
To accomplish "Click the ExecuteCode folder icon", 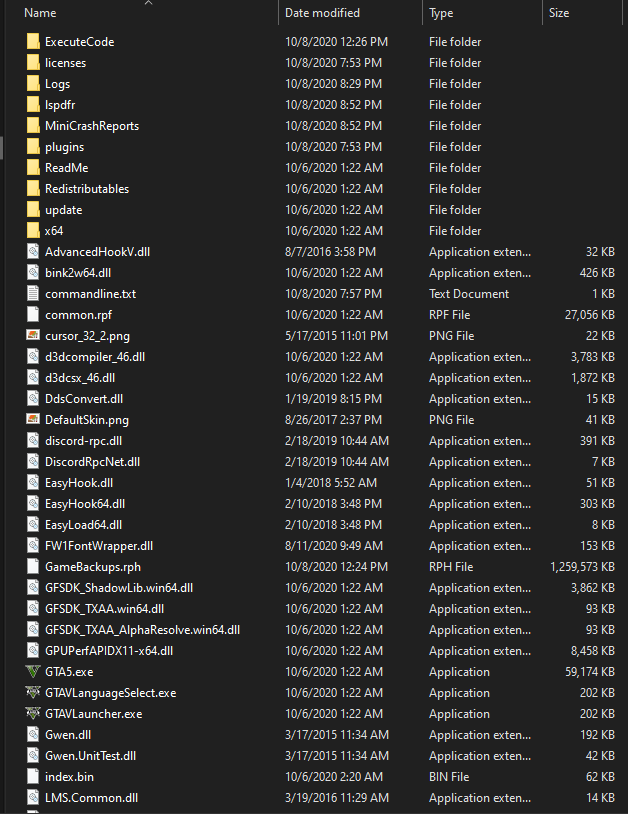I will coord(33,42).
